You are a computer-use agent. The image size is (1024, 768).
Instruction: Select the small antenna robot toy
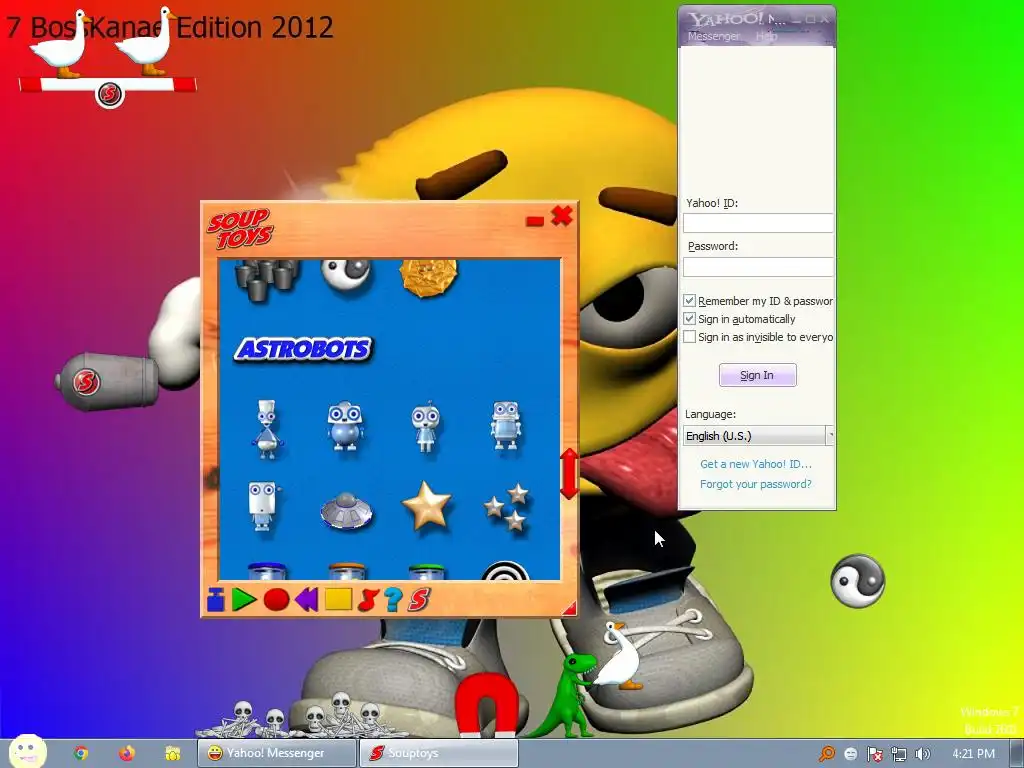pos(426,427)
